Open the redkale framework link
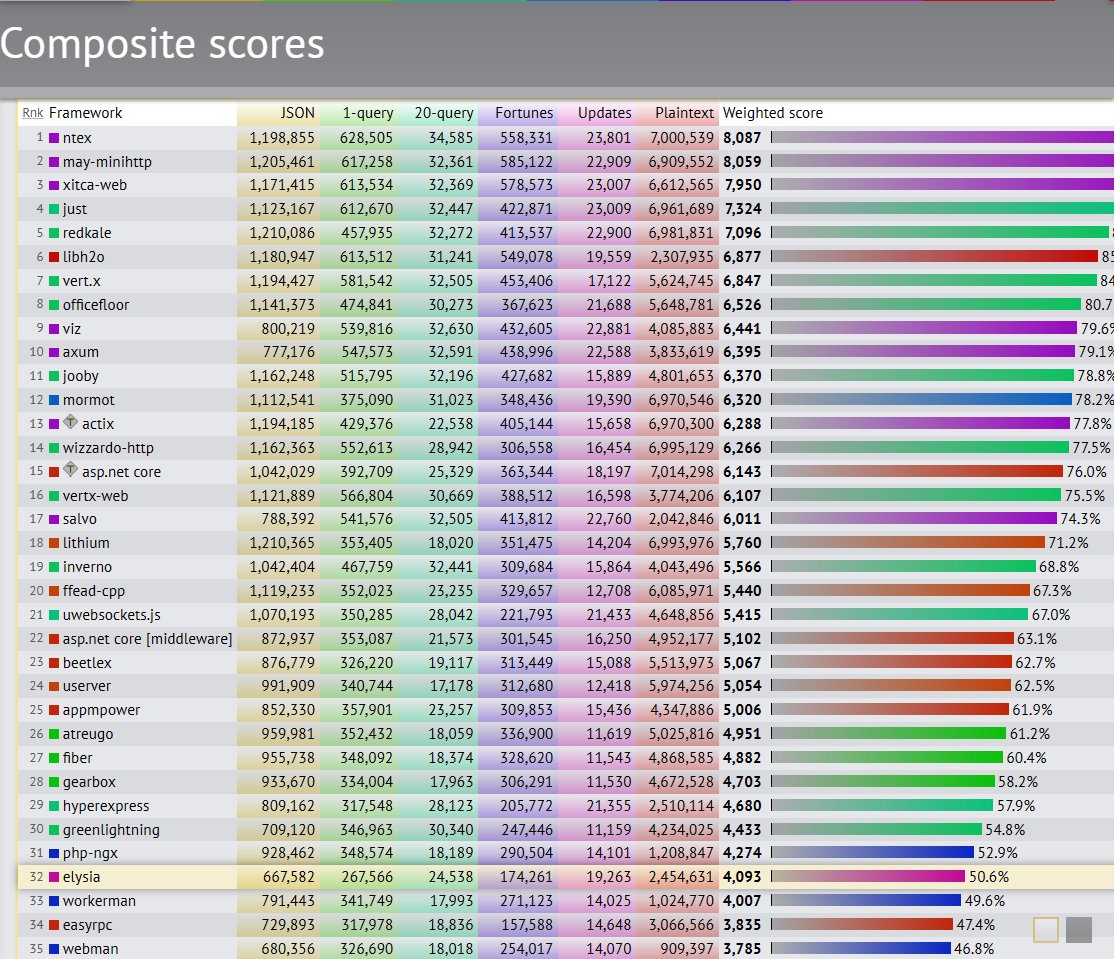 tap(87, 233)
